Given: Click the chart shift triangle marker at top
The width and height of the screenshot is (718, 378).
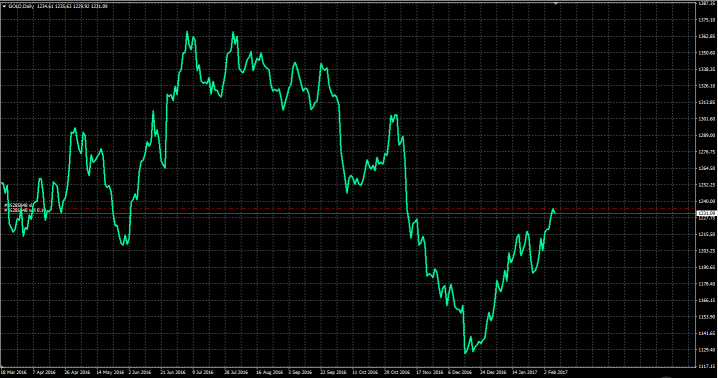Looking at the screenshot, I should [556, 4].
